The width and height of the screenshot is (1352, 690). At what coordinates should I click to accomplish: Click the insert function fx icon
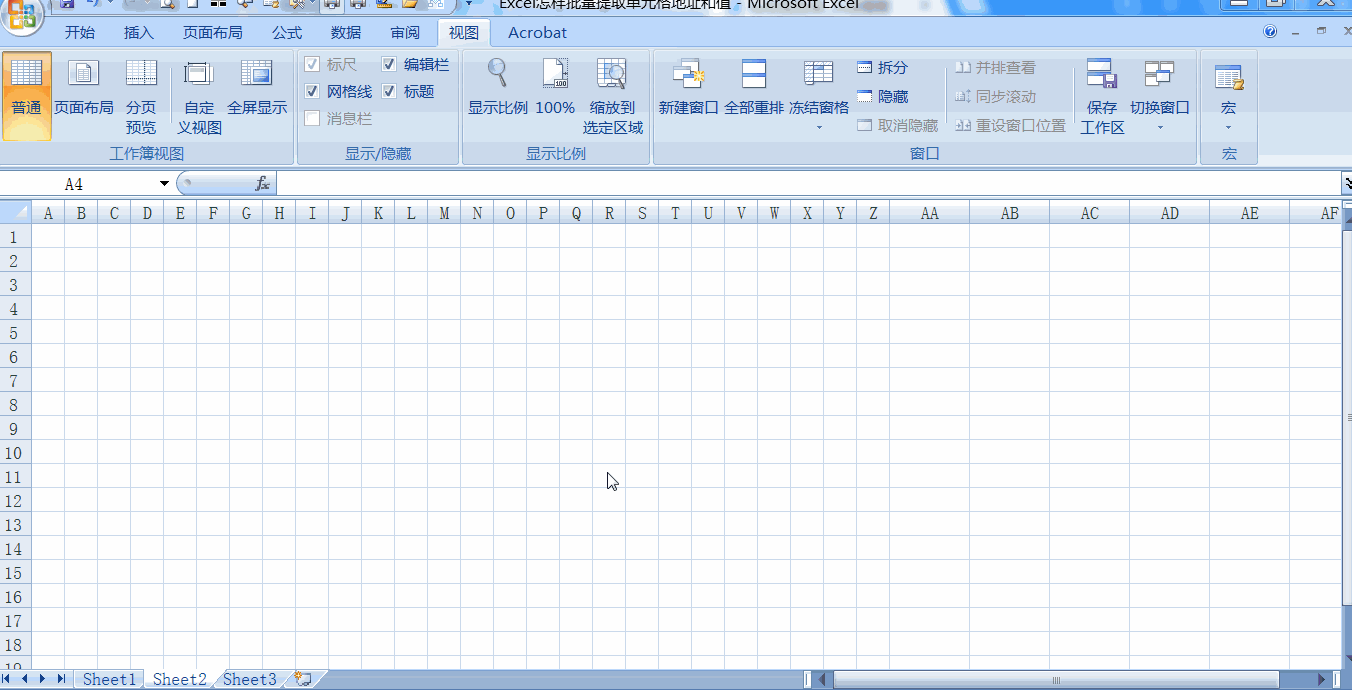click(262, 184)
